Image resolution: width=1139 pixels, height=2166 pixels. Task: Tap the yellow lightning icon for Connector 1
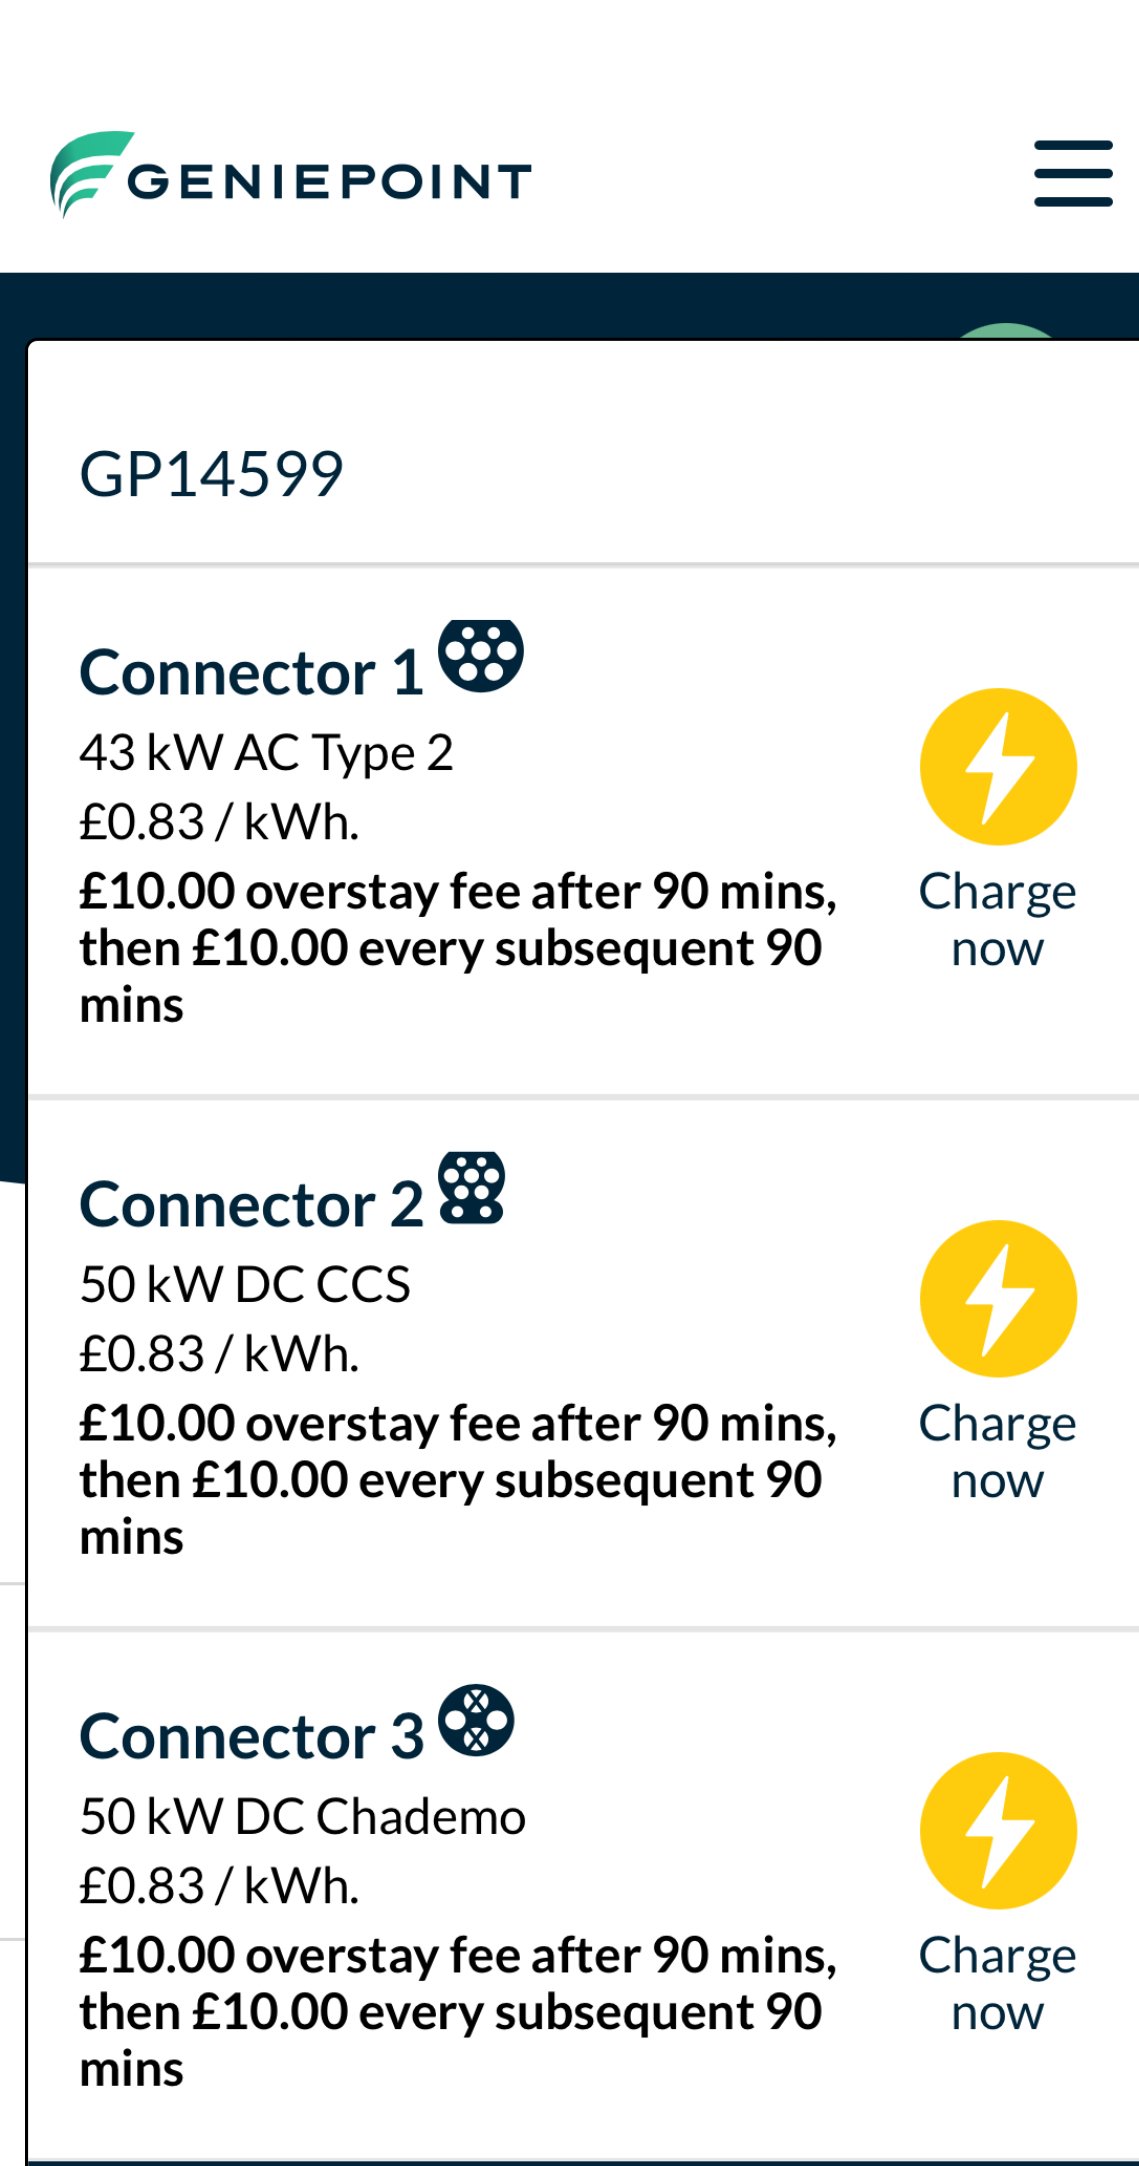pos(998,767)
